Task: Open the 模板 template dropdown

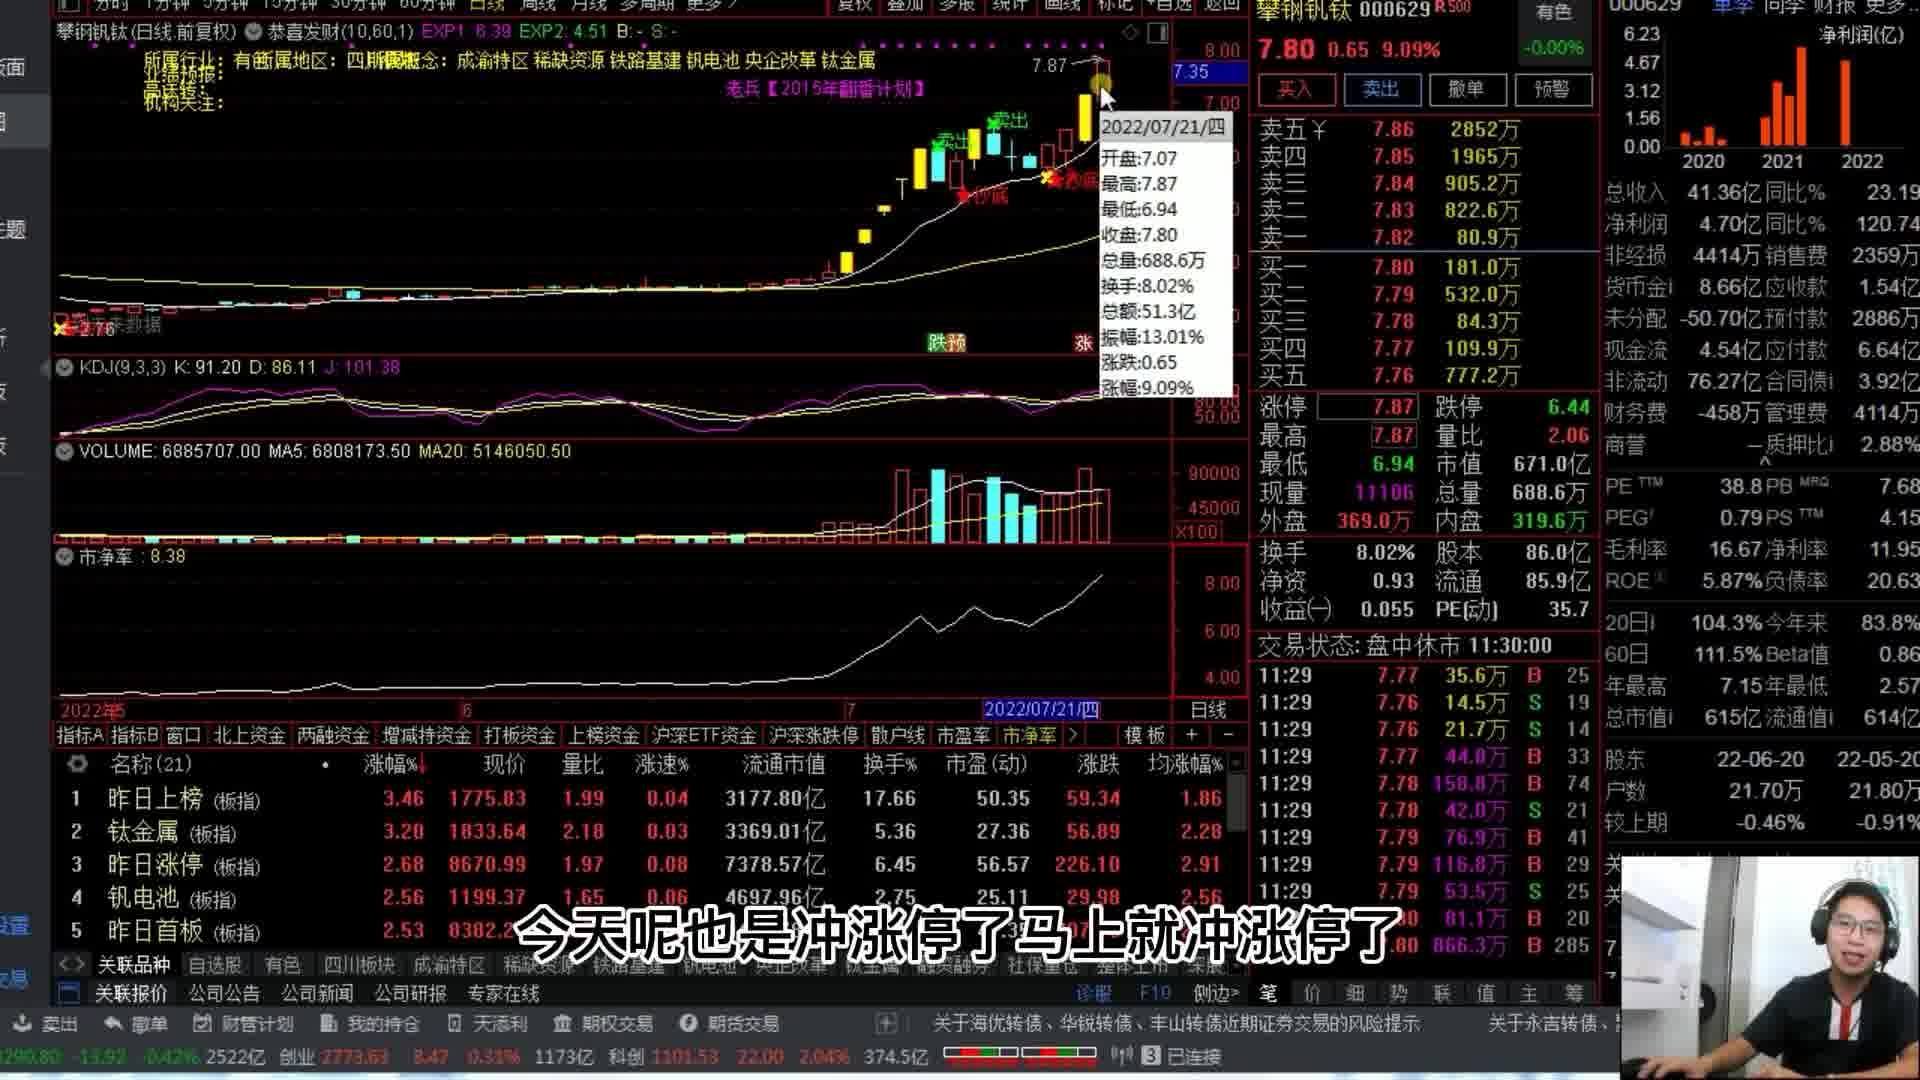Action: tap(1144, 735)
